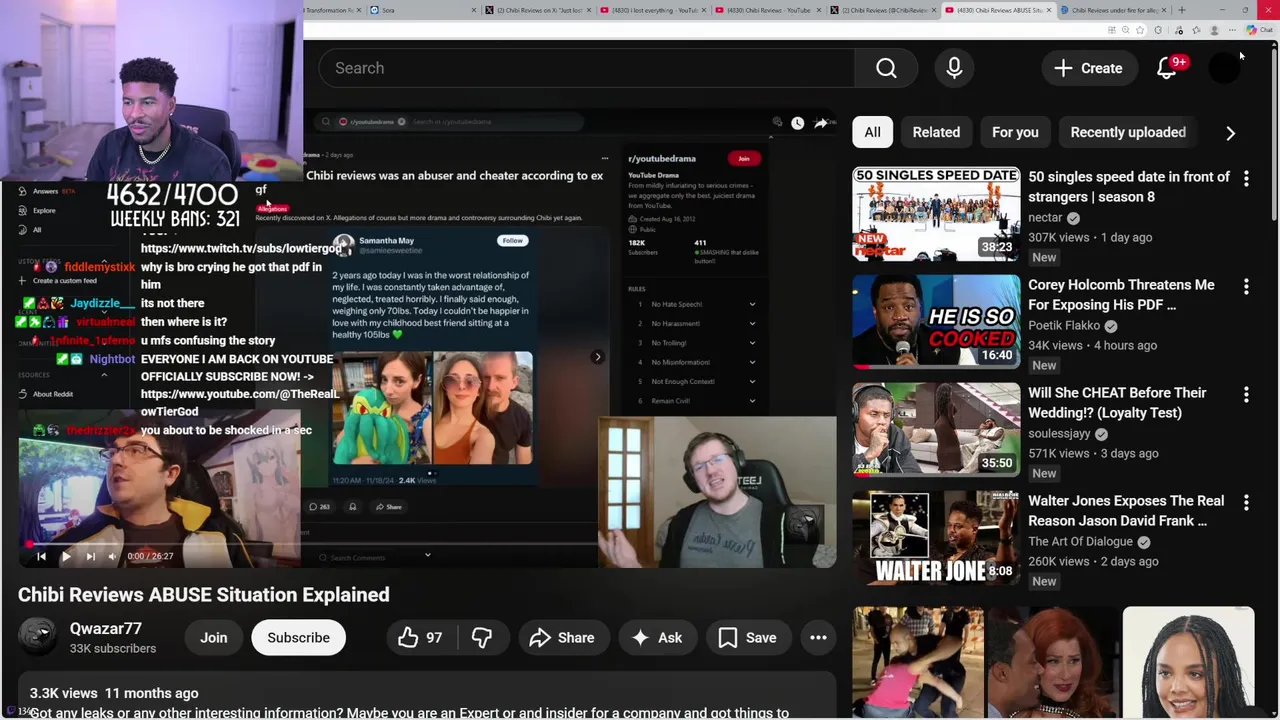The width and height of the screenshot is (1280, 720).
Task: Open the title '50 singles speed date in front of strangers'
Action: pos(1129,187)
